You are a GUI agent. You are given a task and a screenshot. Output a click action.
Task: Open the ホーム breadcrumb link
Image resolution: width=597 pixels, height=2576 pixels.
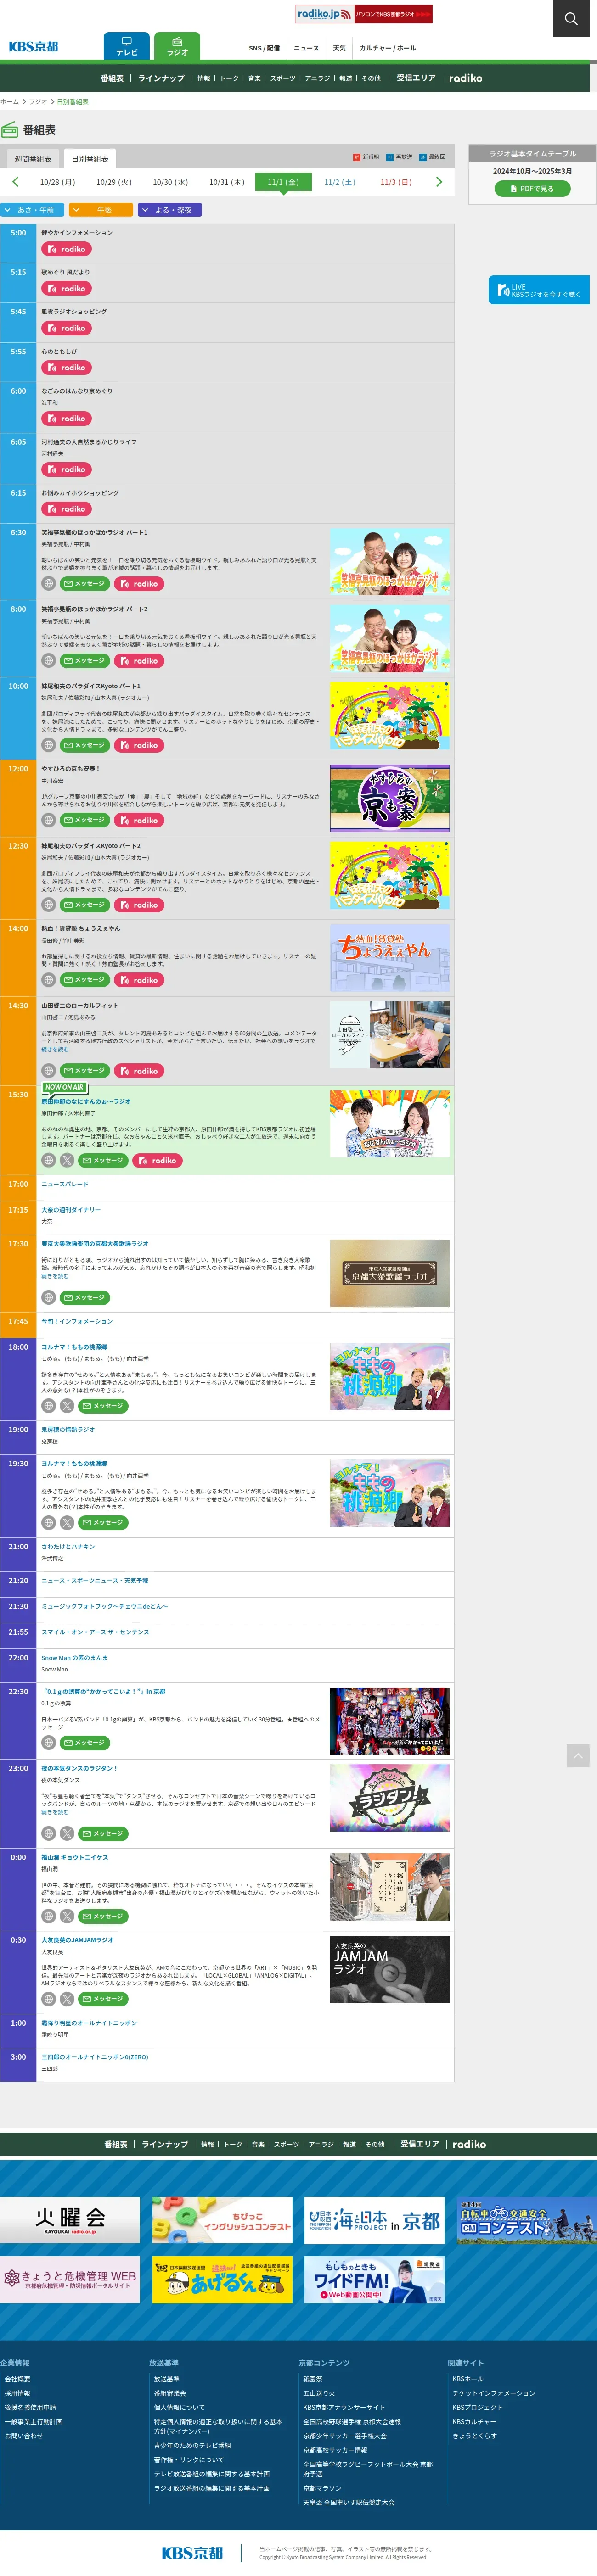tap(10, 102)
